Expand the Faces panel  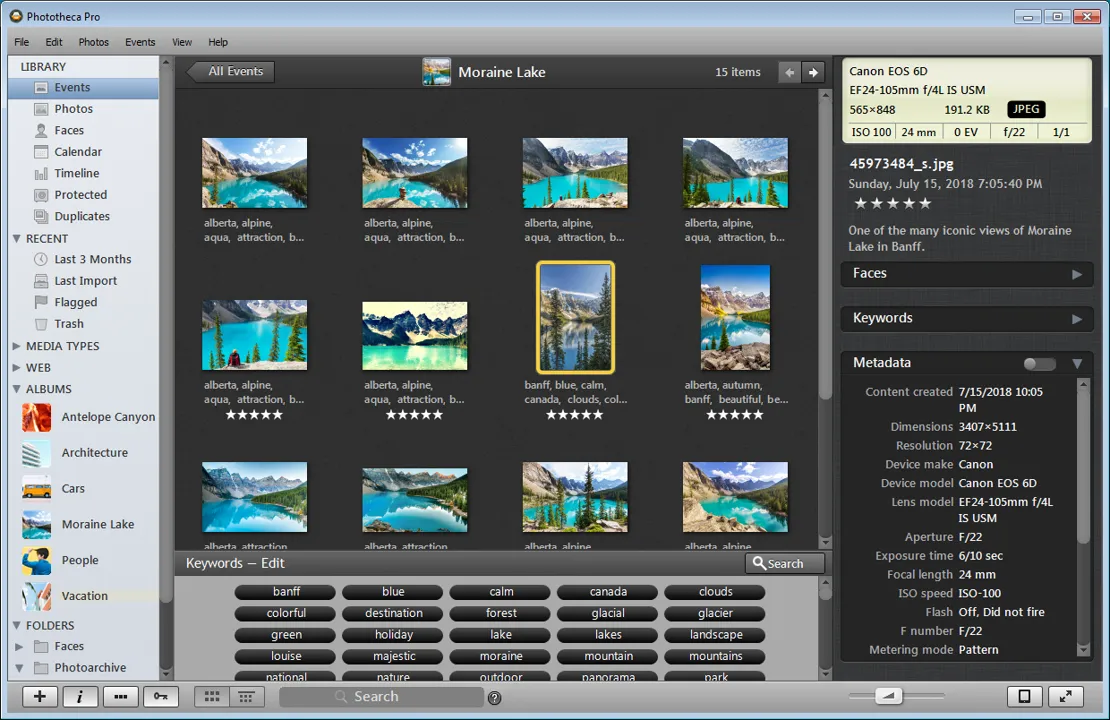point(1077,274)
